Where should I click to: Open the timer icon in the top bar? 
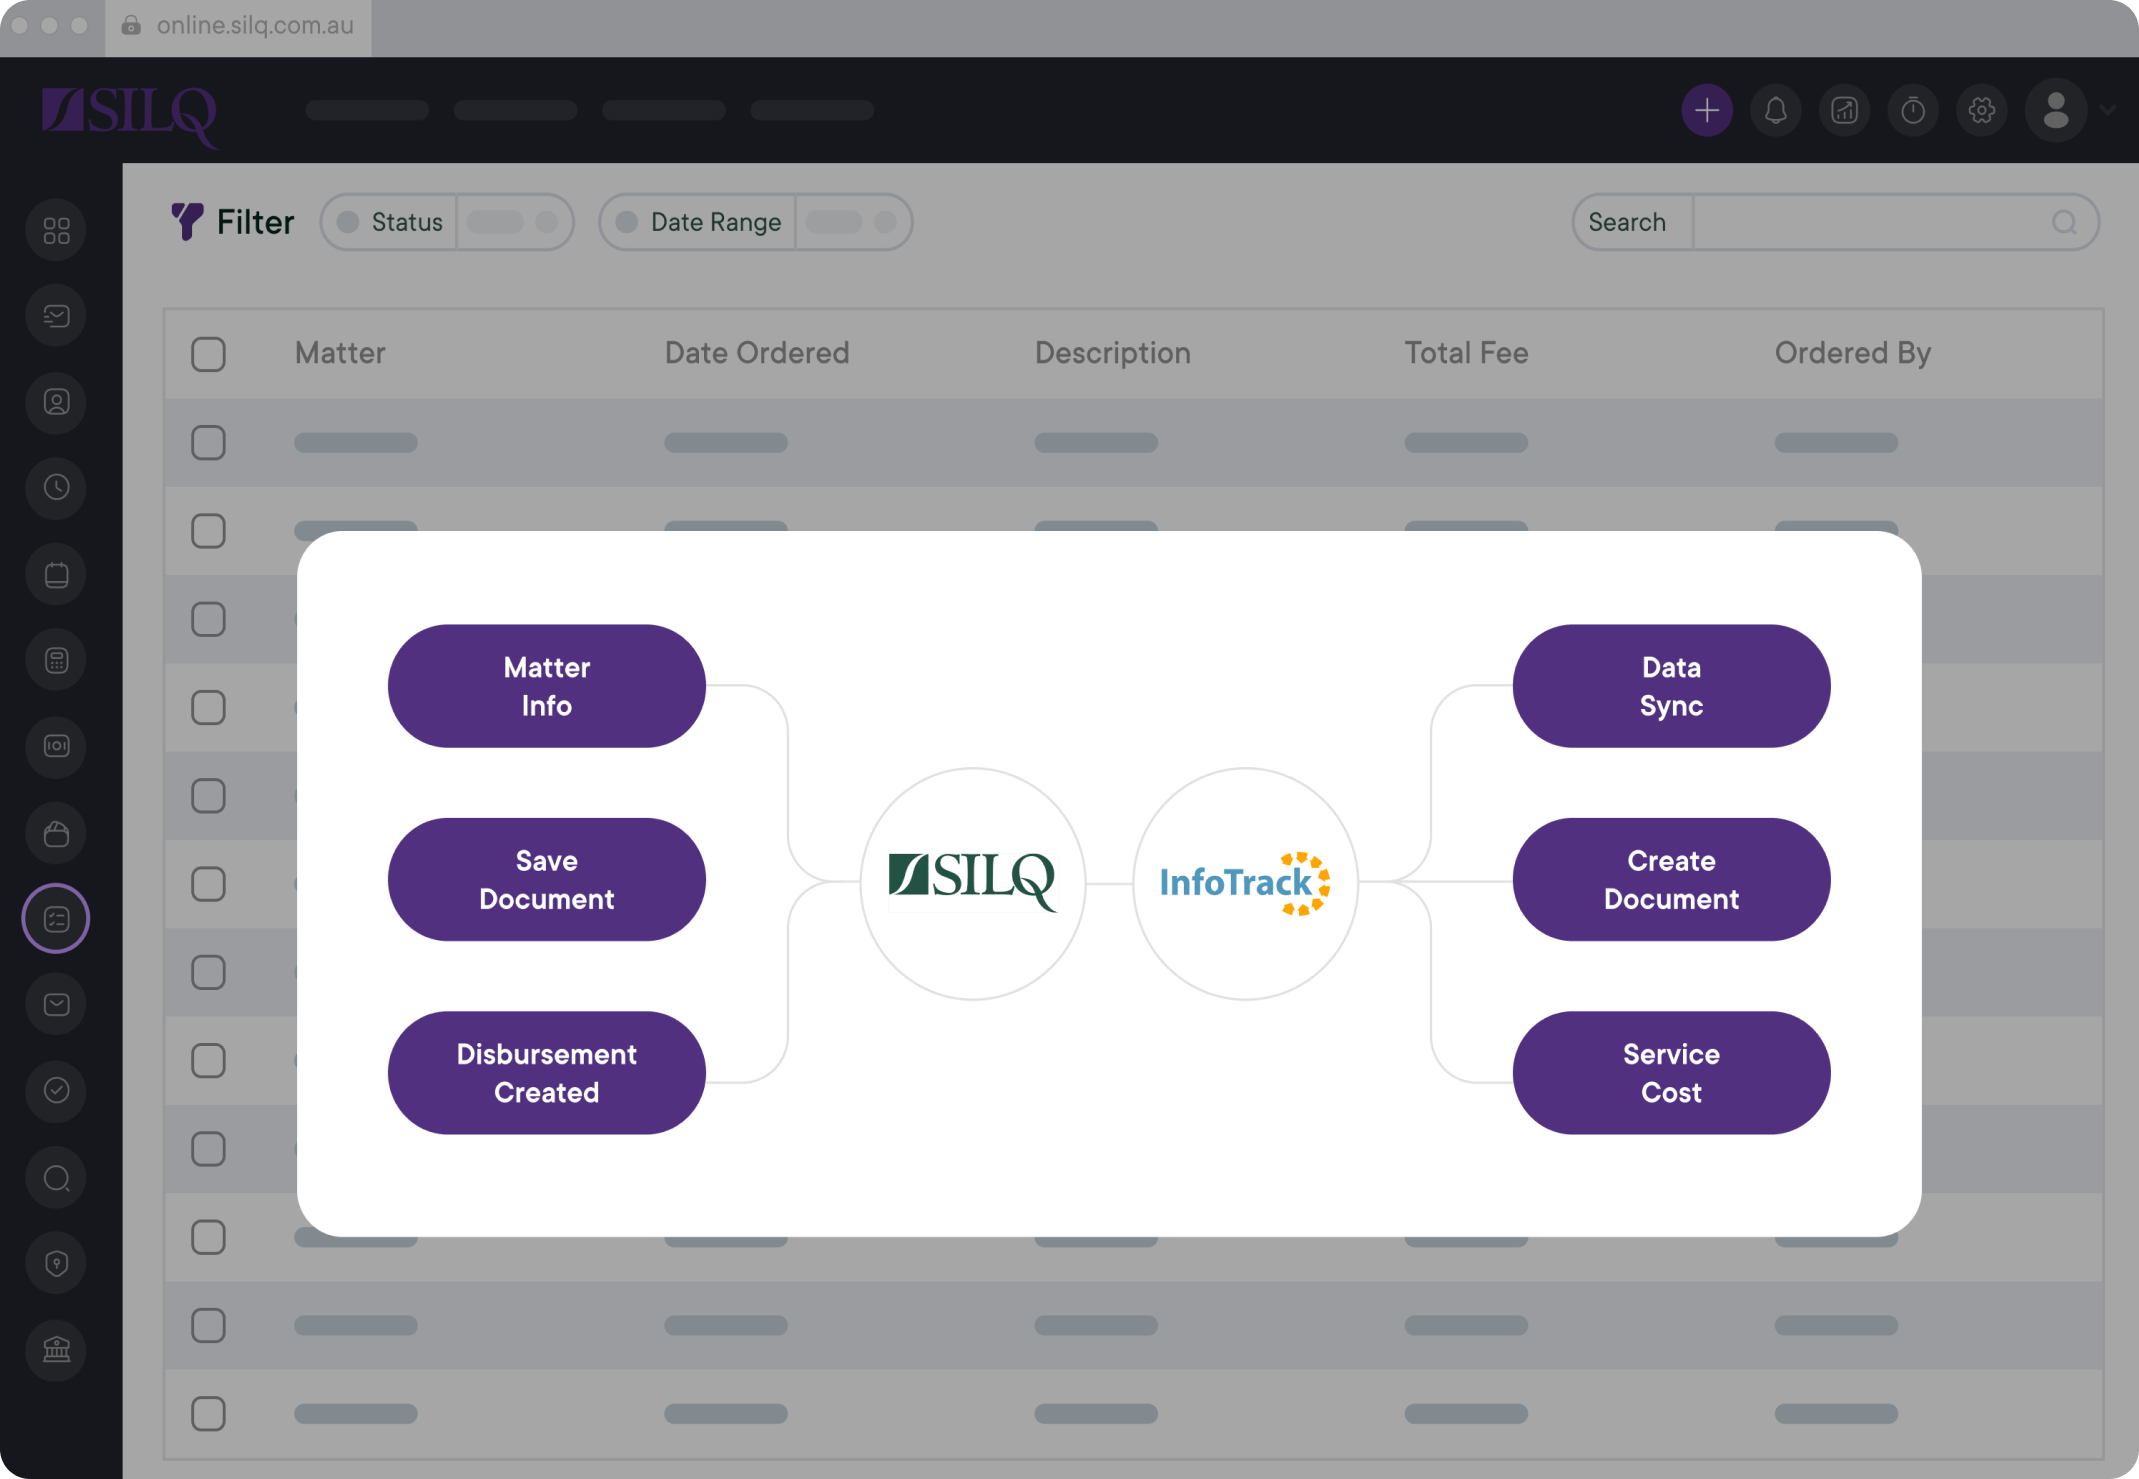tap(1913, 110)
